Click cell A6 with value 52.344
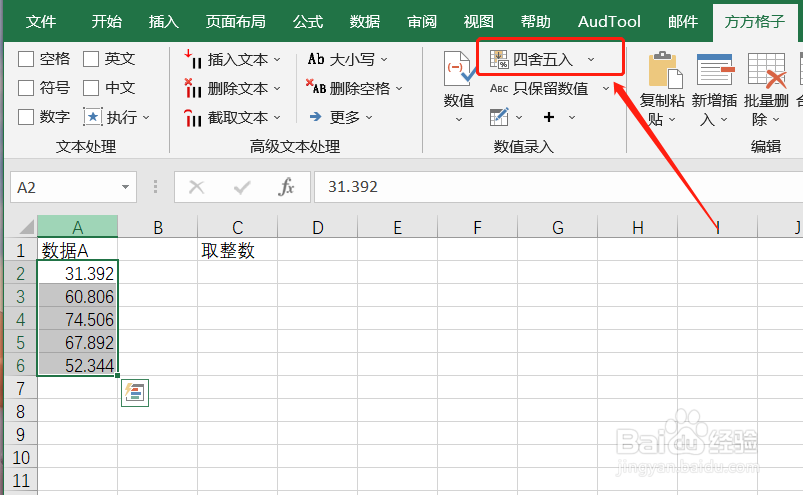 tap(78, 365)
